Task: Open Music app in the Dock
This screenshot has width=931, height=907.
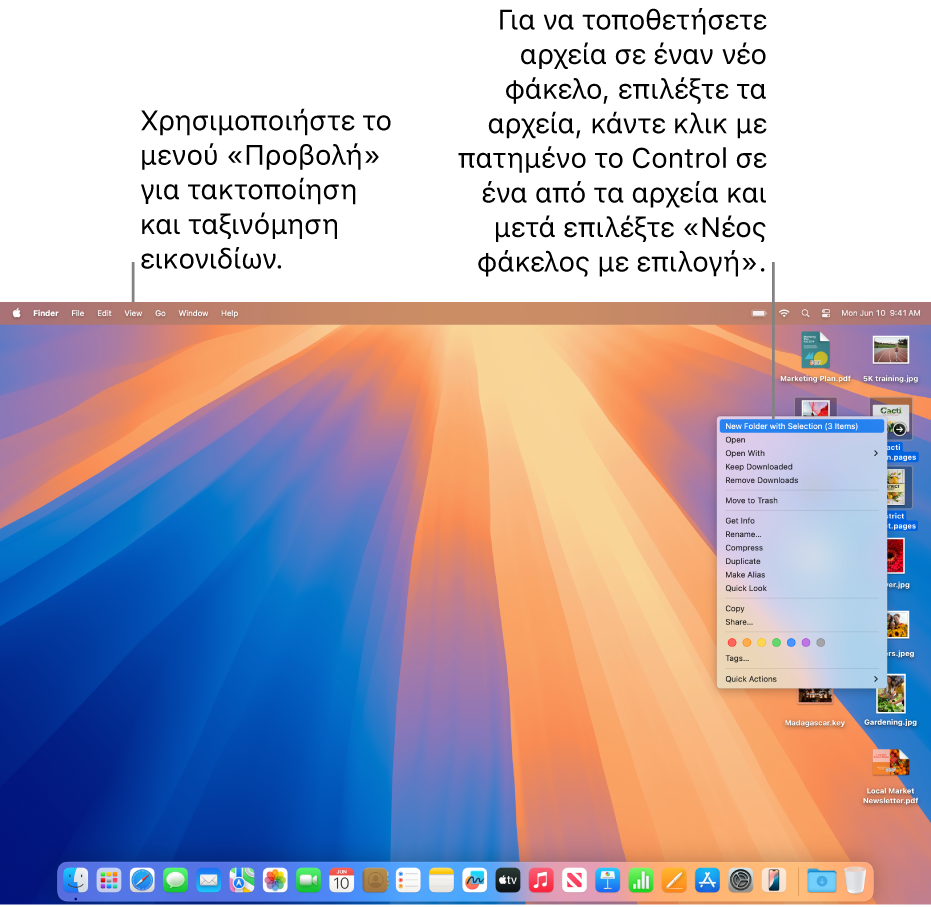Action: (x=541, y=880)
